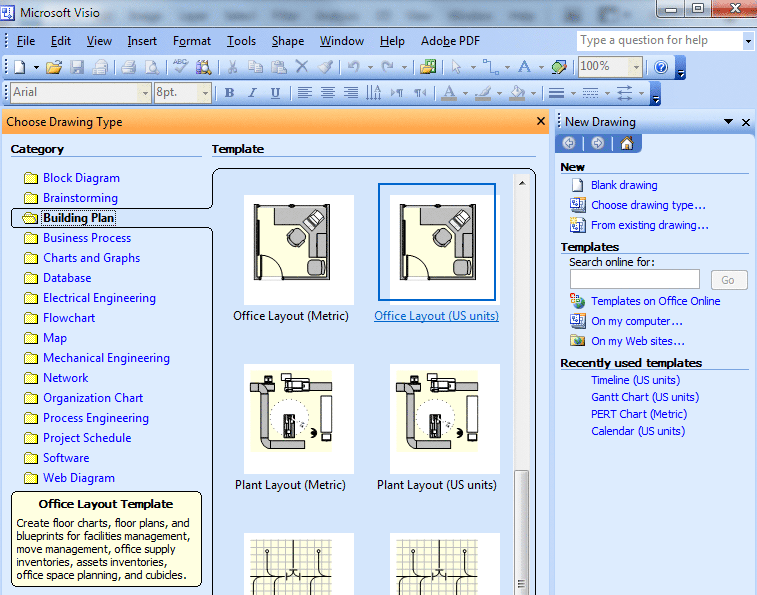Image resolution: width=757 pixels, height=595 pixels.
Task: Toggle Align Center text alignment
Action: pyautogui.click(x=328, y=93)
